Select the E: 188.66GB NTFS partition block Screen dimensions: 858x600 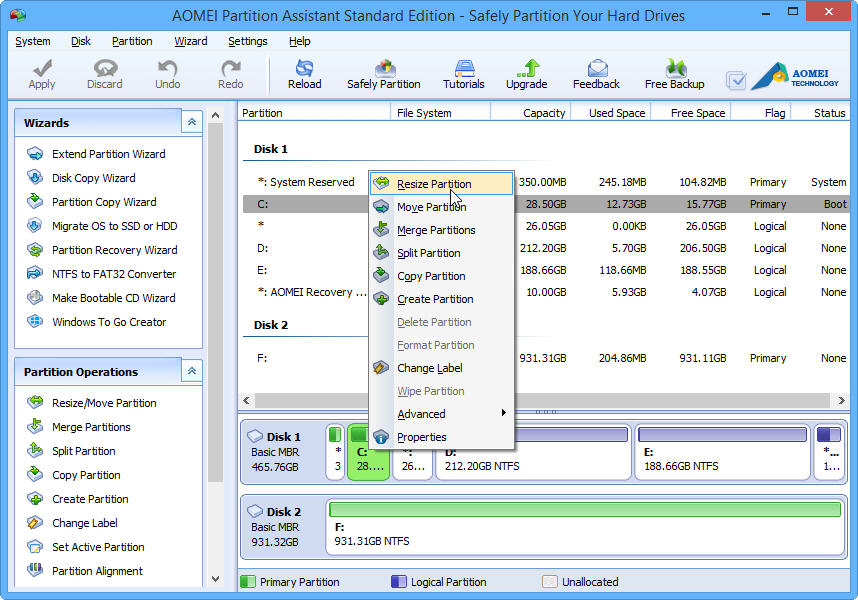pos(722,453)
